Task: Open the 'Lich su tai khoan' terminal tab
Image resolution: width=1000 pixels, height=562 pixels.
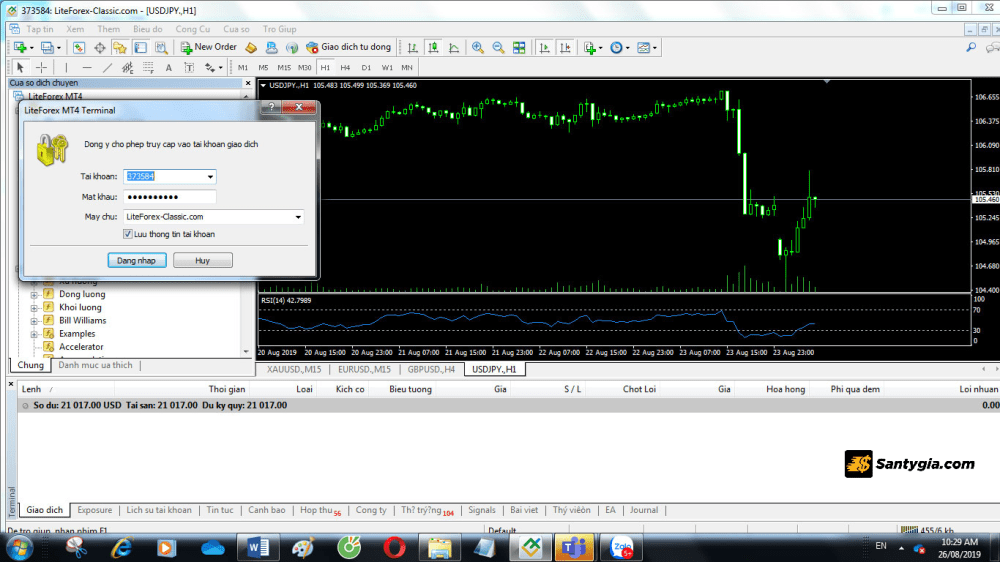Action: point(159,510)
